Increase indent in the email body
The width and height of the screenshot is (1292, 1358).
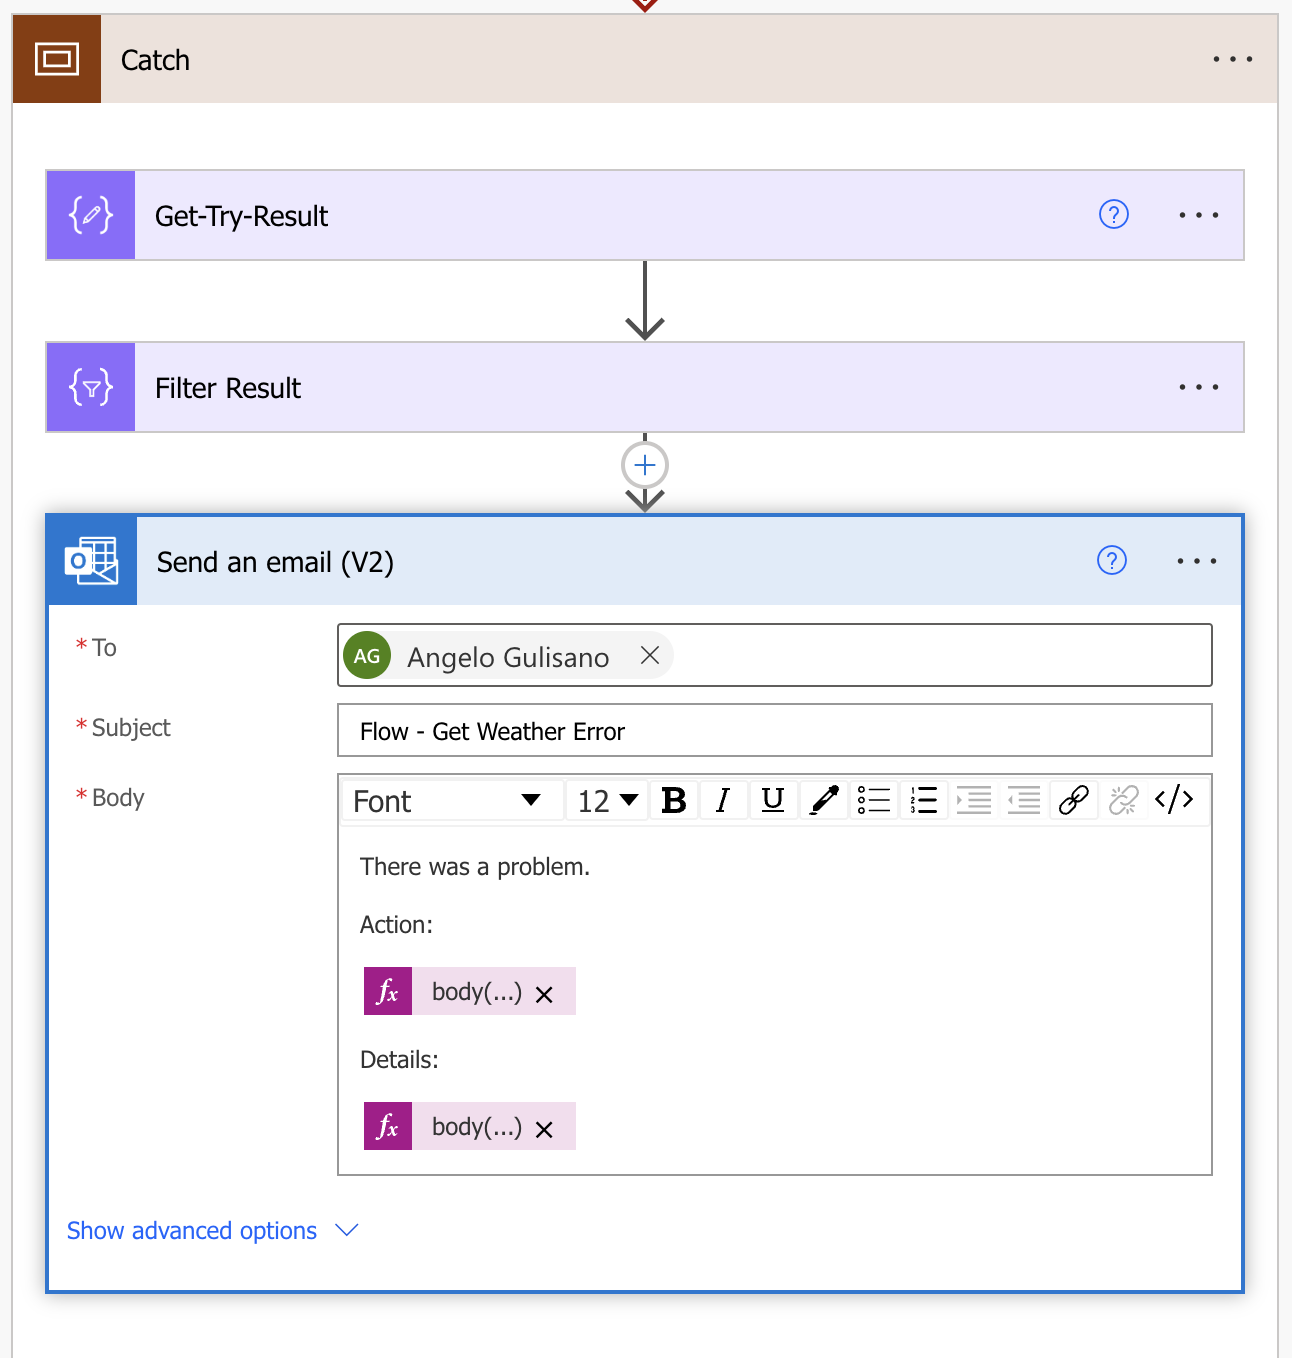[x=974, y=800]
